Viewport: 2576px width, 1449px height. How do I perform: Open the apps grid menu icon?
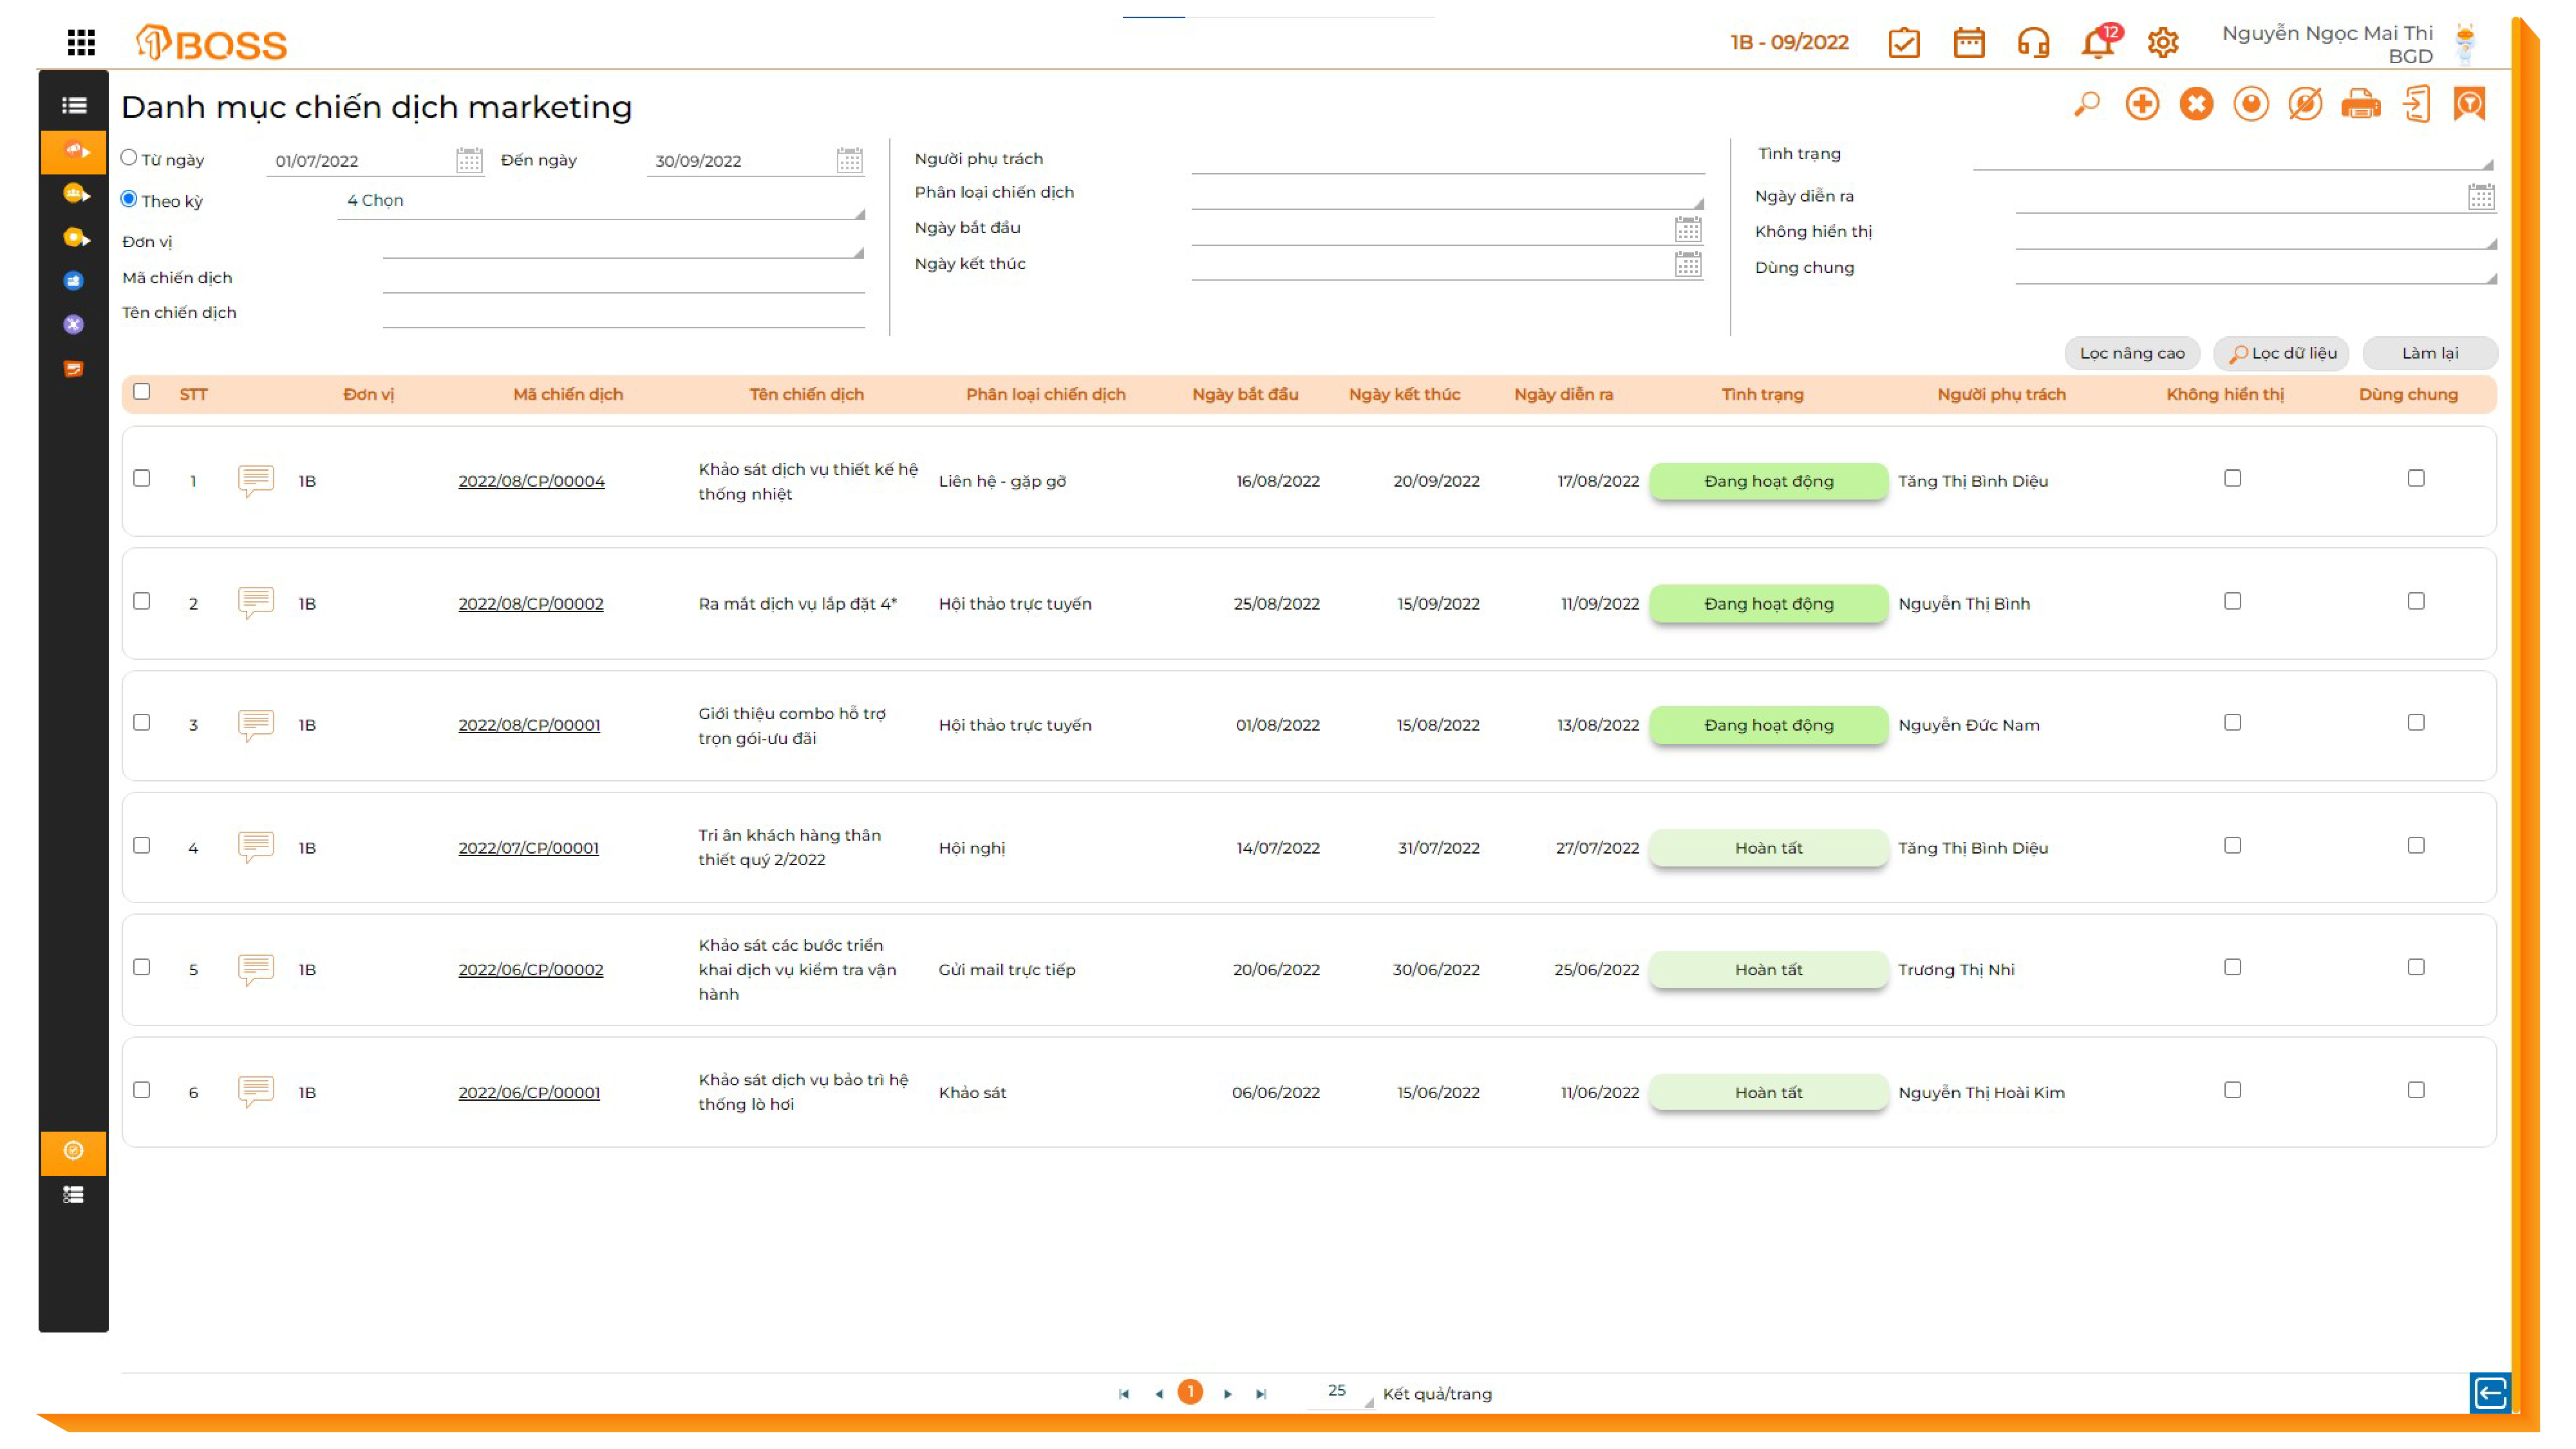[x=81, y=42]
